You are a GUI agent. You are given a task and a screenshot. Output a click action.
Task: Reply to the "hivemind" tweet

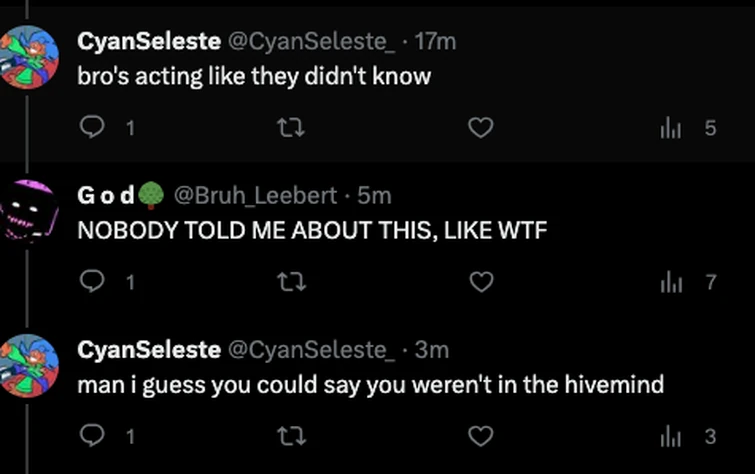coord(92,437)
